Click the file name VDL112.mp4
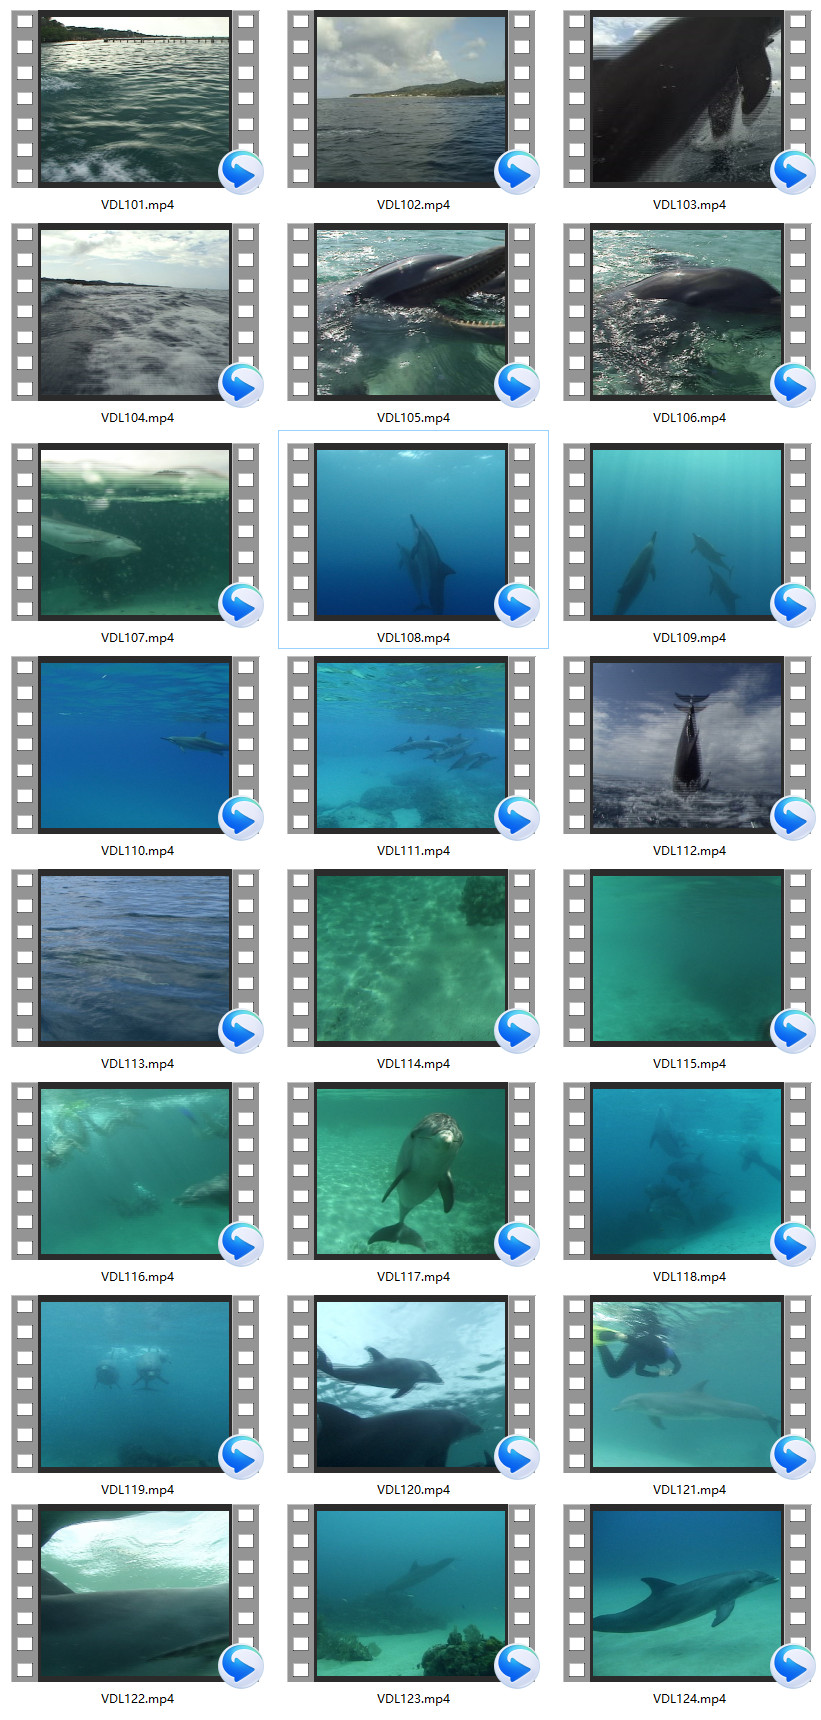The width and height of the screenshot is (821, 1720). (689, 851)
